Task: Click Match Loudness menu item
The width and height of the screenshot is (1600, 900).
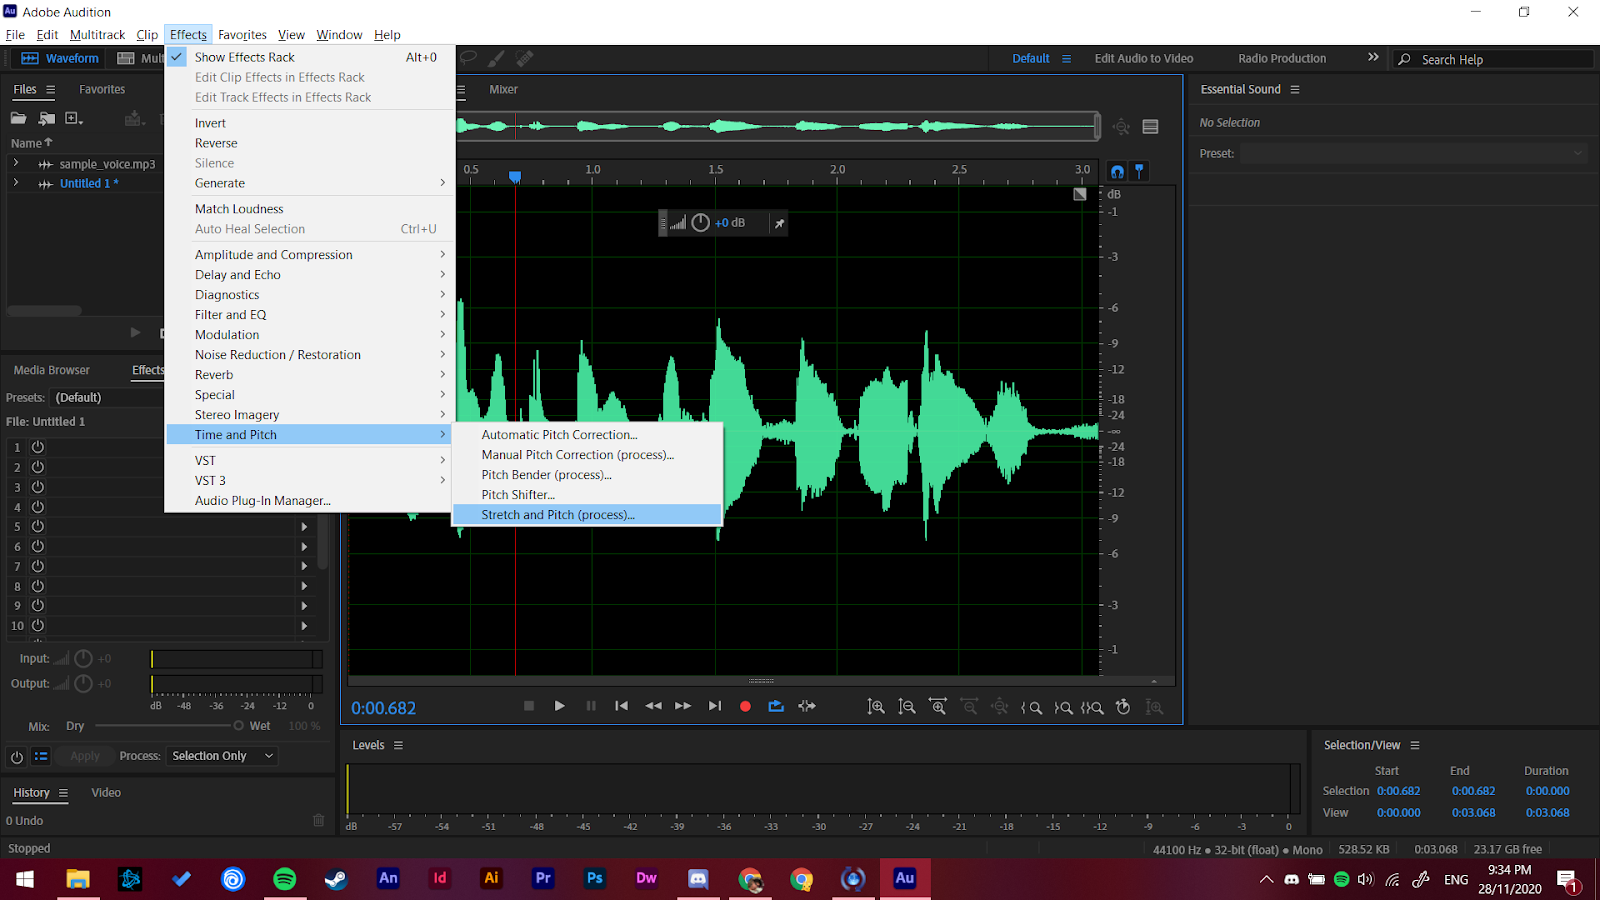Action: (310, 208)
